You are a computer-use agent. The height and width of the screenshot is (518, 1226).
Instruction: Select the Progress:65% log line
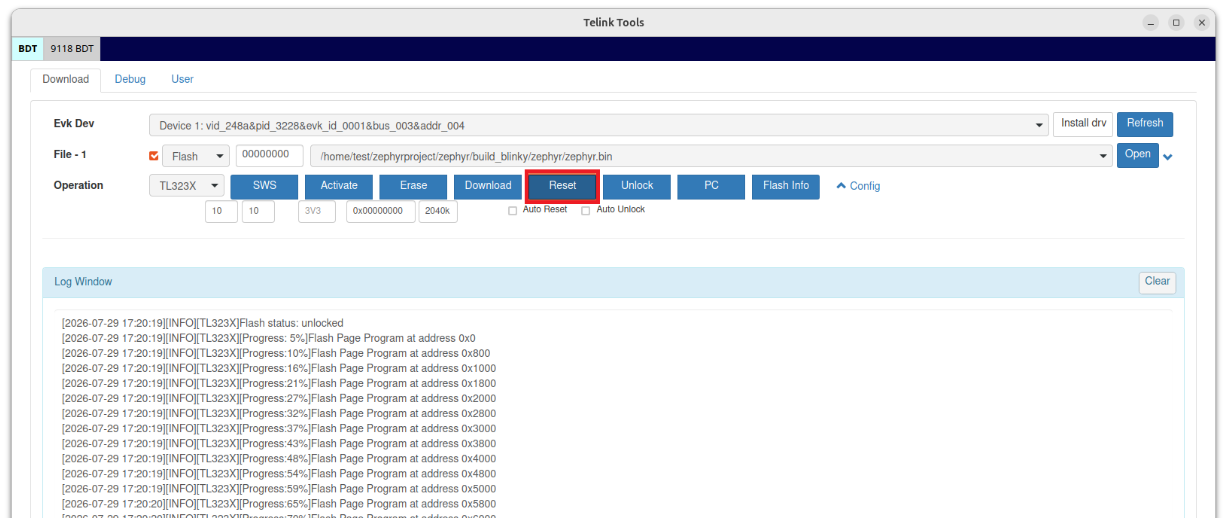(279, 504)
